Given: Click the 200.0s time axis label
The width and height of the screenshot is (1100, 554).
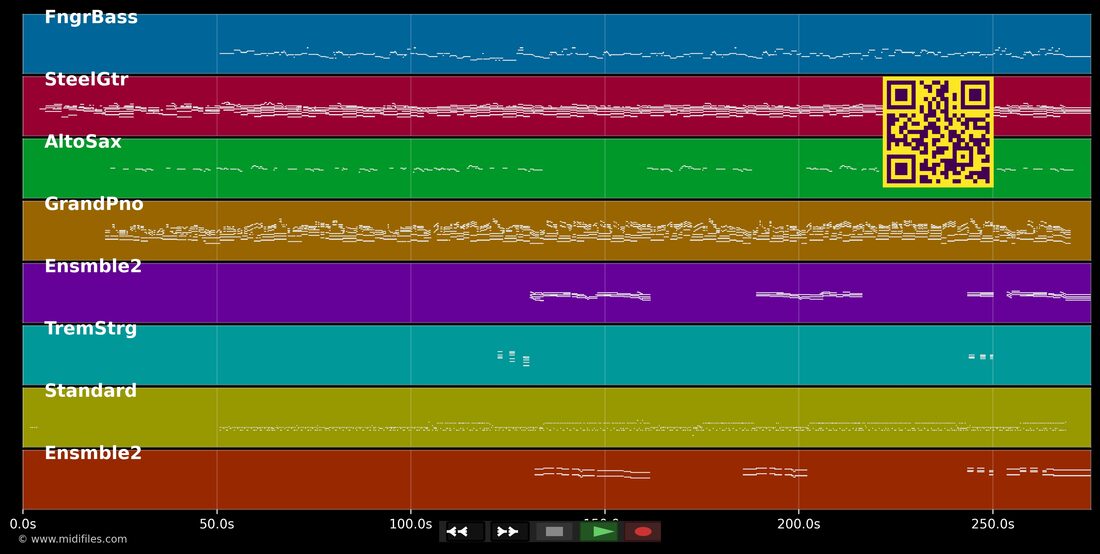Looking at the screenshot, I should [x=798, y=524].
